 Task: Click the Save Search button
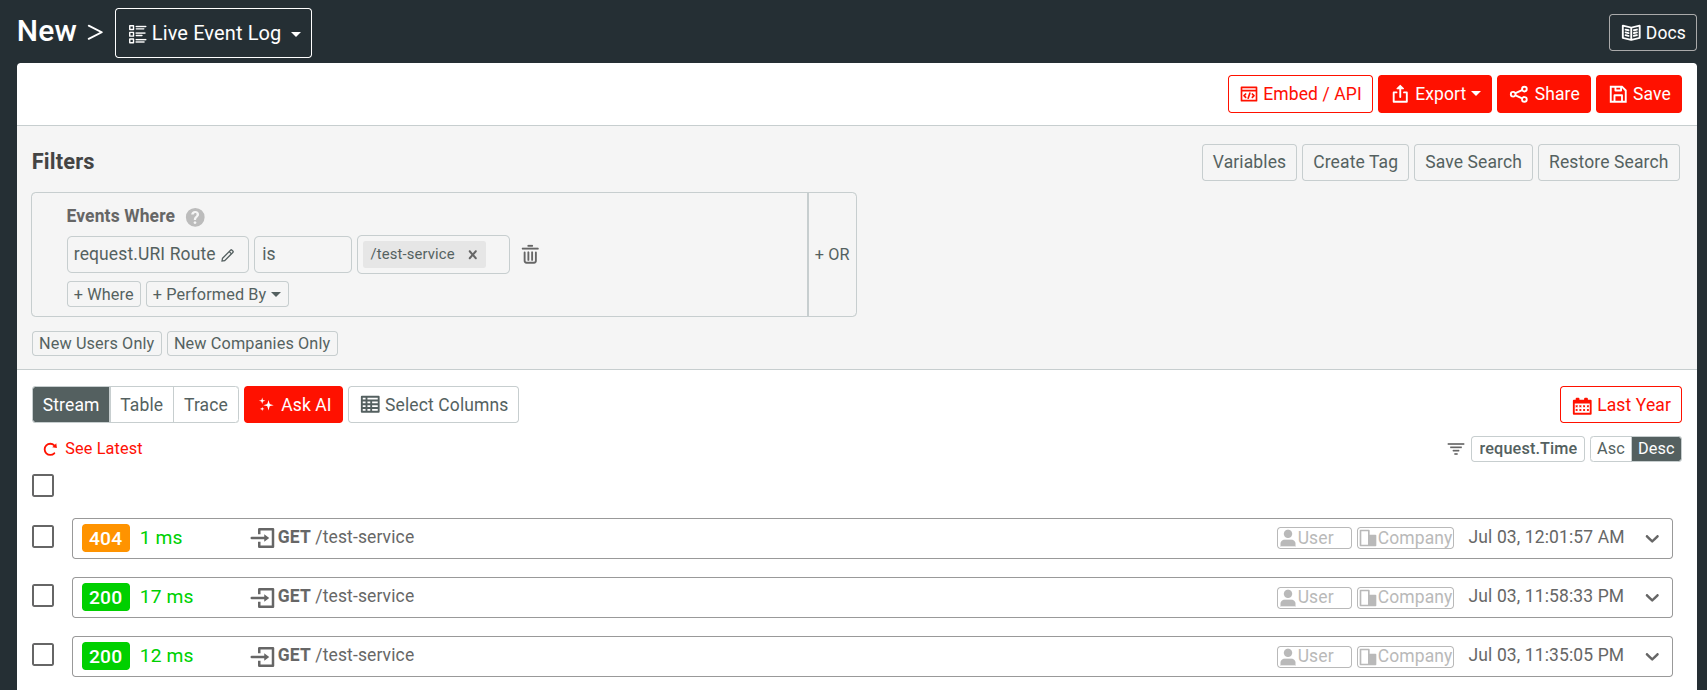[1472, 162]
